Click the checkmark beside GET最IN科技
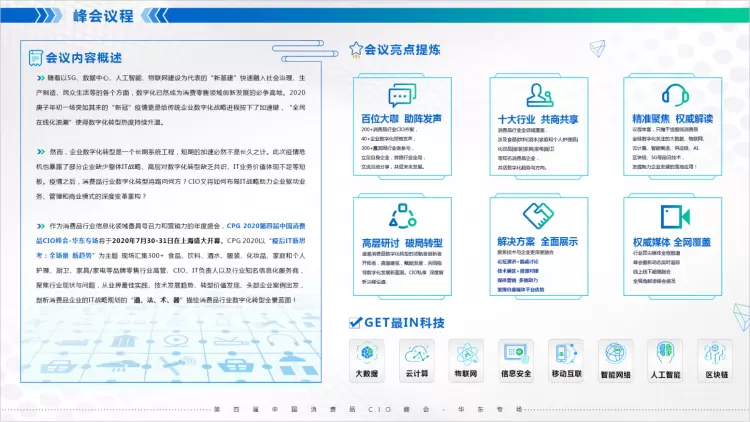Screen dimensions: 750x422 point(355,321)
